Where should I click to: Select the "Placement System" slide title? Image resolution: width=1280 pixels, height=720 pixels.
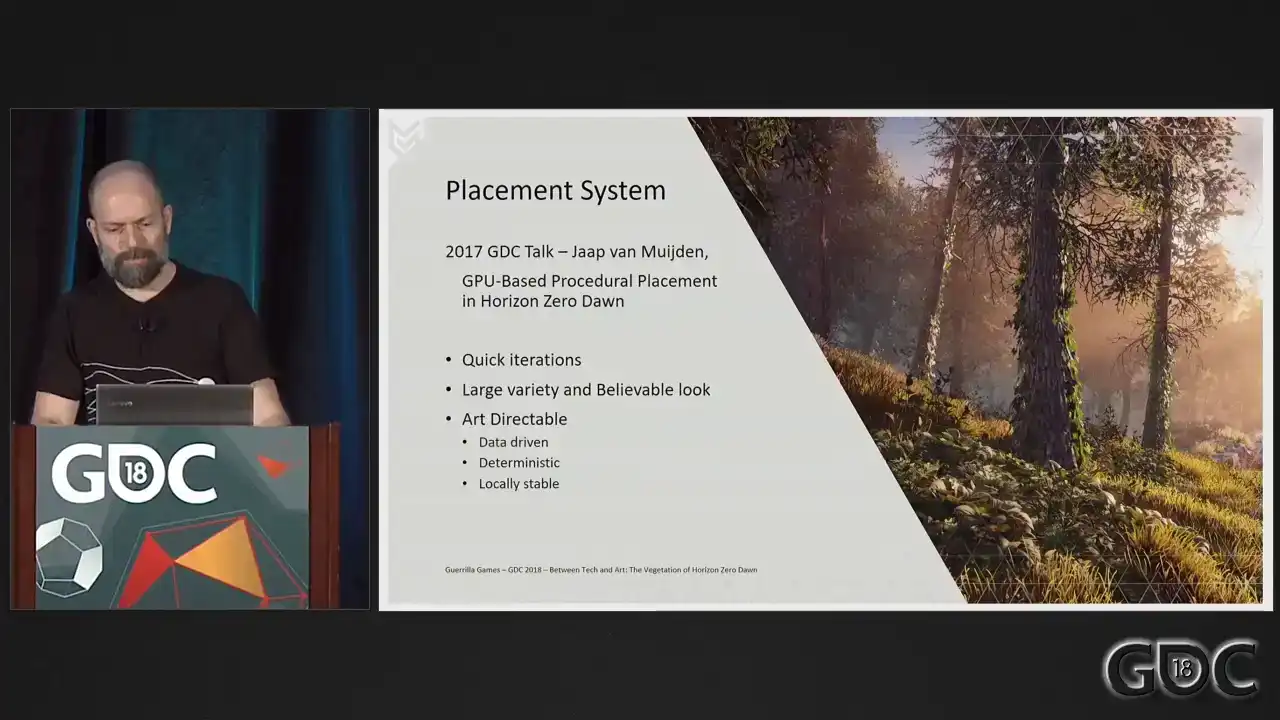(555, 190)
